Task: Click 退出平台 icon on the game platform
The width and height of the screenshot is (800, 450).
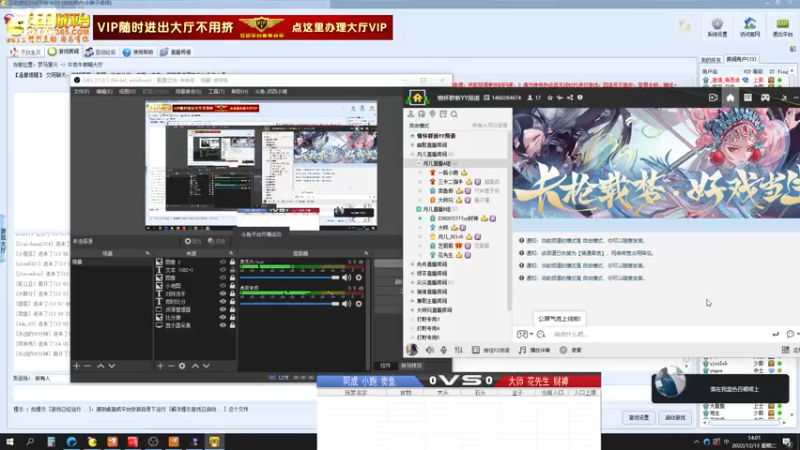Action: (782, 28)
